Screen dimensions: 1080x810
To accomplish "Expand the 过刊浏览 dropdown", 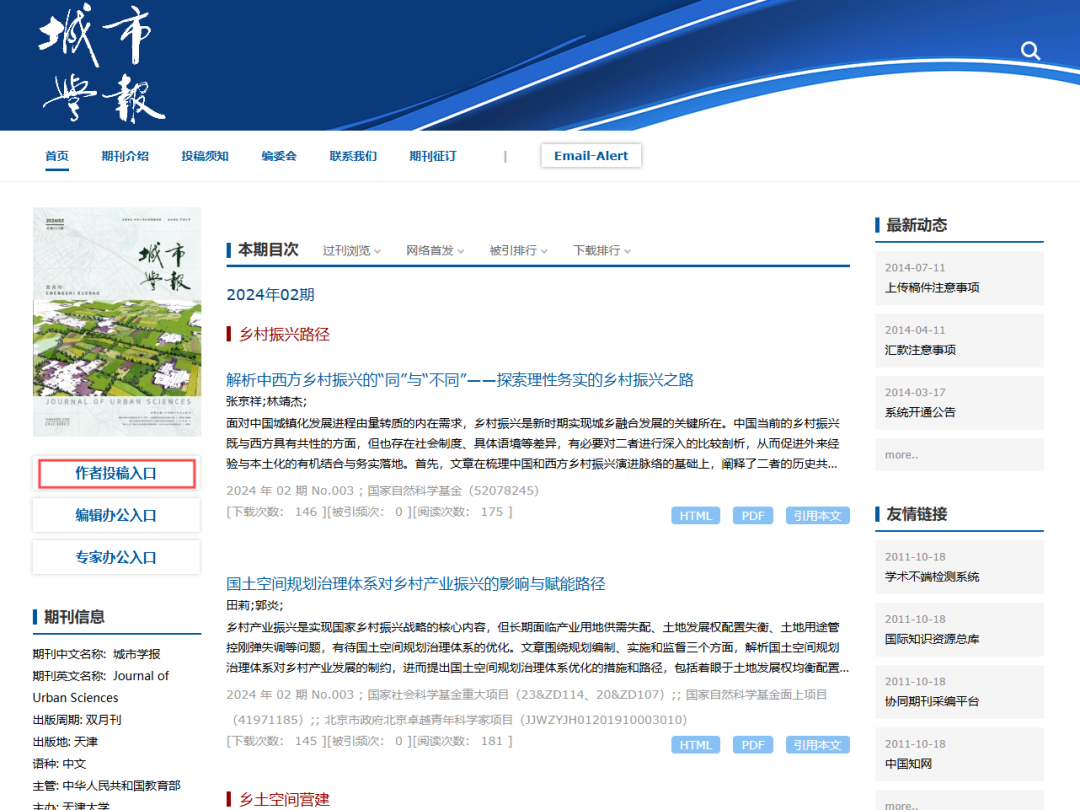I will click(351, 250).
